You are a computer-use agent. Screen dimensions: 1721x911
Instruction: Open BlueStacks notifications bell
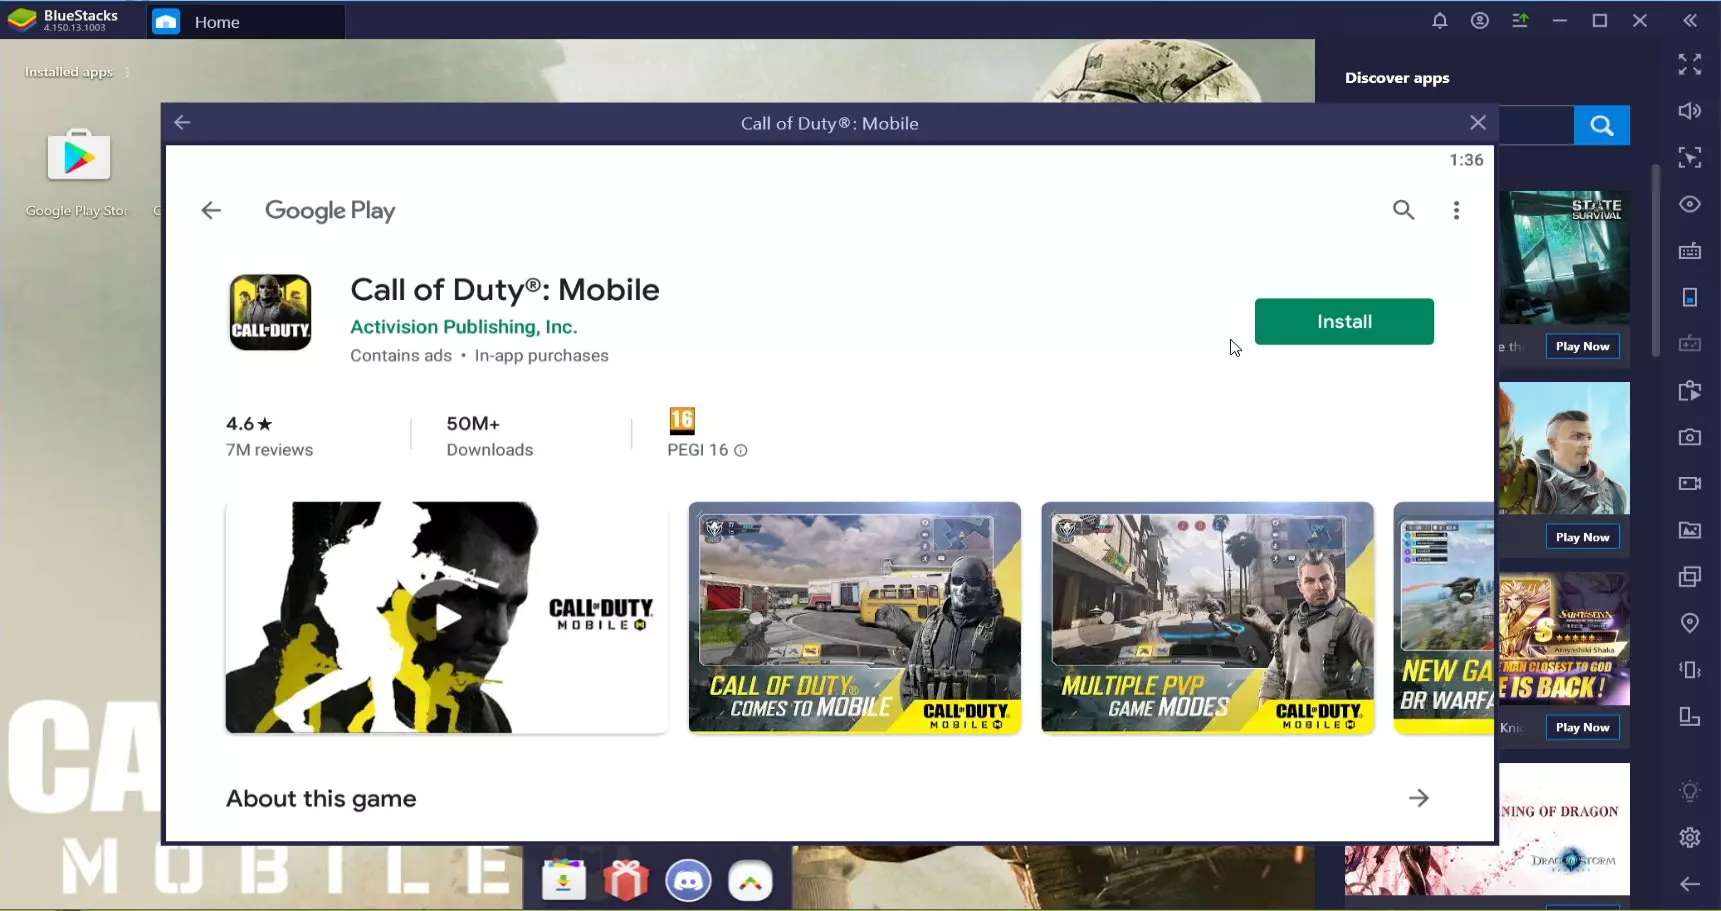click(1439, 21)
